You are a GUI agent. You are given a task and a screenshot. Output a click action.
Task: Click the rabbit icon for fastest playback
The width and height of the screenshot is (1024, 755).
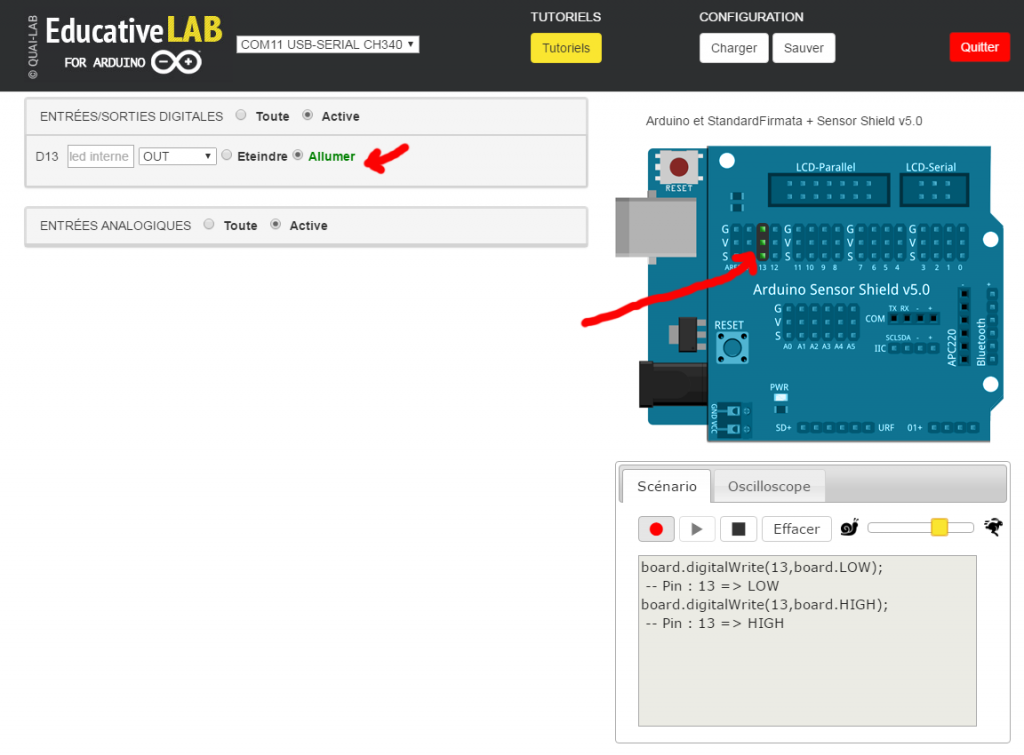[992, 527]
